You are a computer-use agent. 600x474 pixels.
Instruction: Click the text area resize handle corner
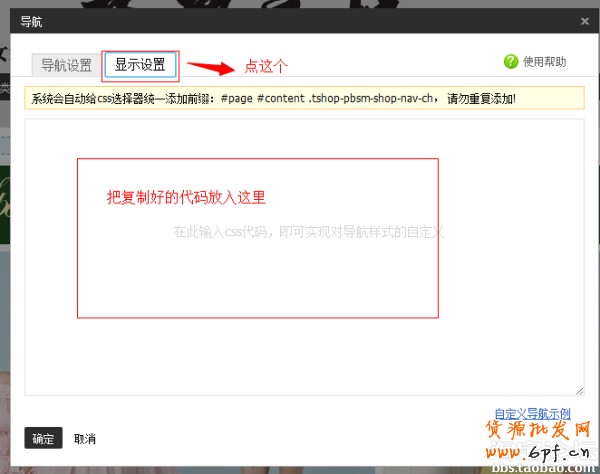(579, 390)
